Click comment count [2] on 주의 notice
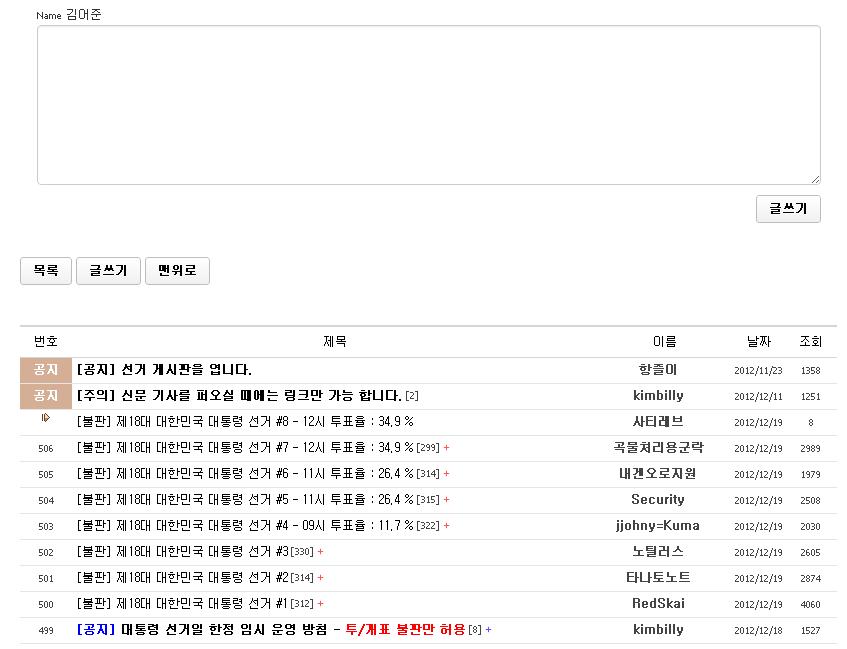This screenshot has width=847, height=649. point(412,396)
